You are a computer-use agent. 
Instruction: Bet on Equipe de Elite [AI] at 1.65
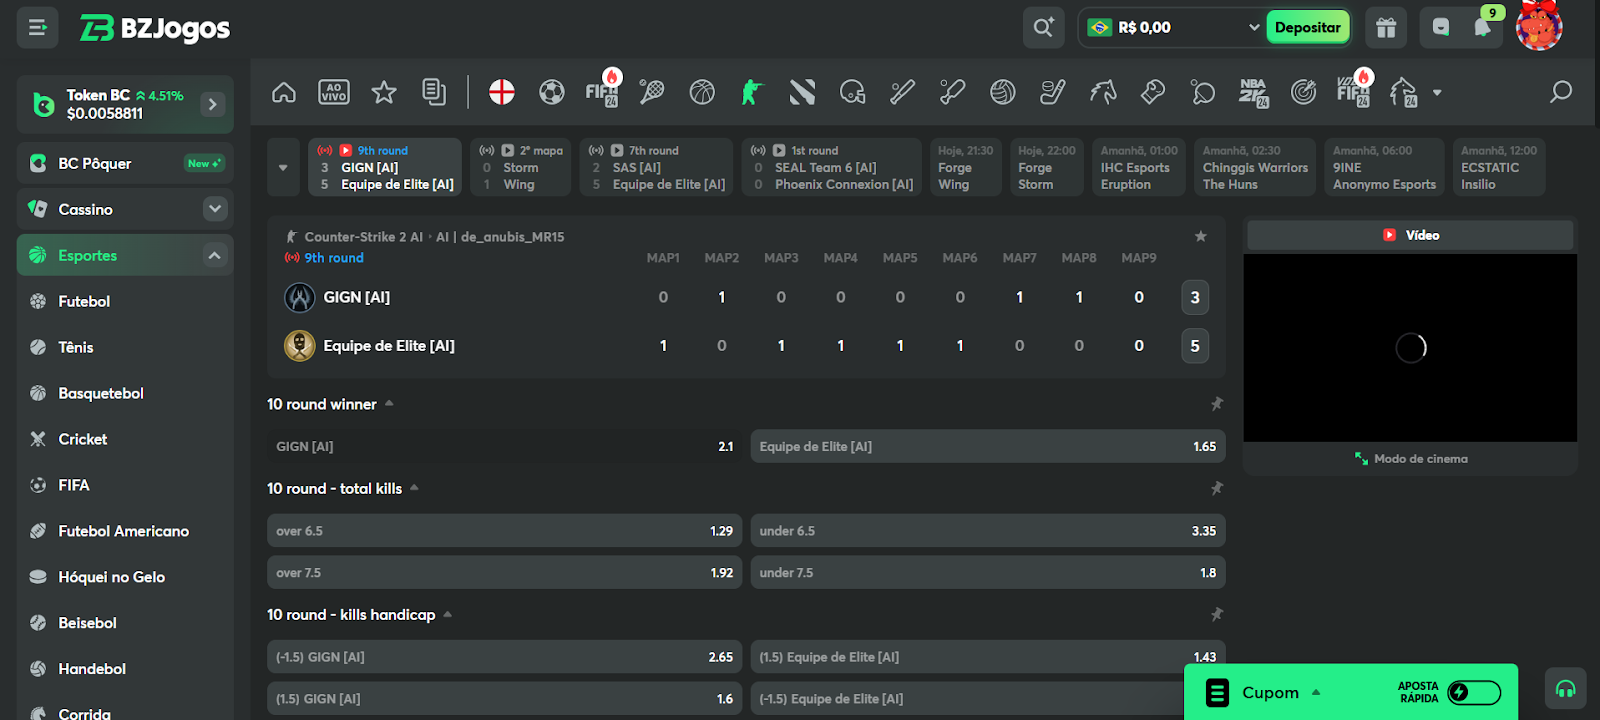(988, 446)
